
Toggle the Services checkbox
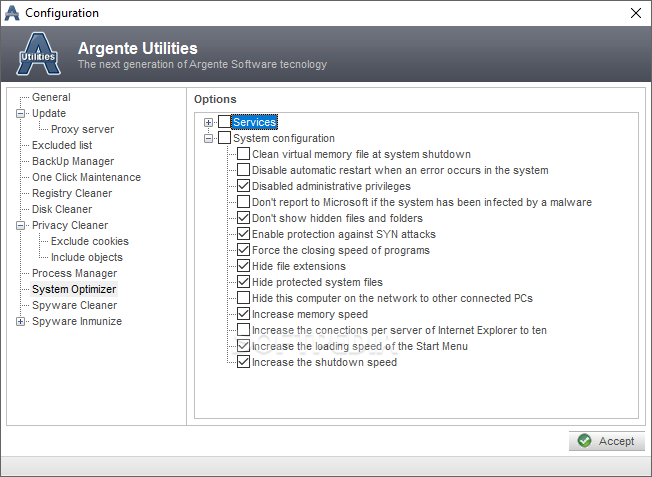224,122
